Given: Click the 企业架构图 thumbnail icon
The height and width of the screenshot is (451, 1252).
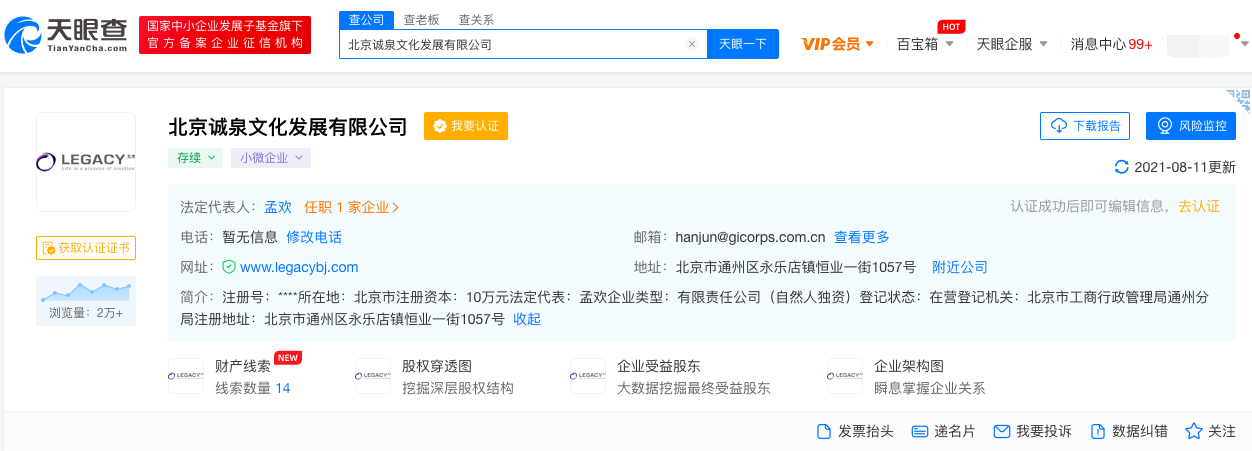Looking at the screenshot, I should click(845, 376).
